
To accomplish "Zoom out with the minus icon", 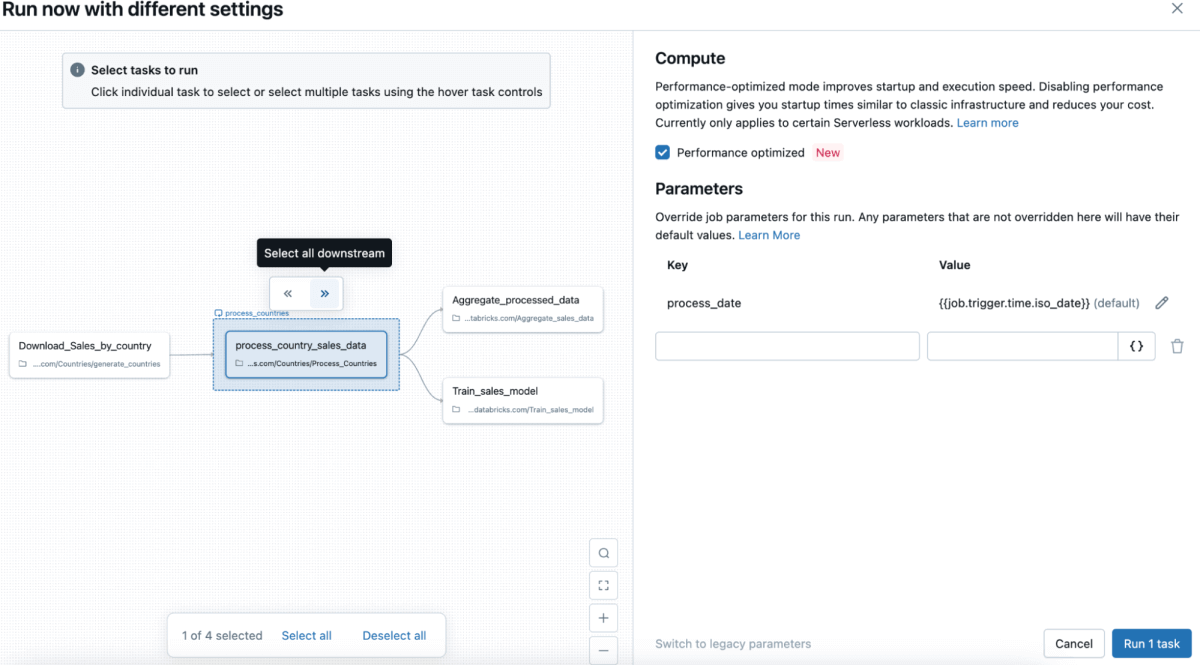I will (603, 649).
